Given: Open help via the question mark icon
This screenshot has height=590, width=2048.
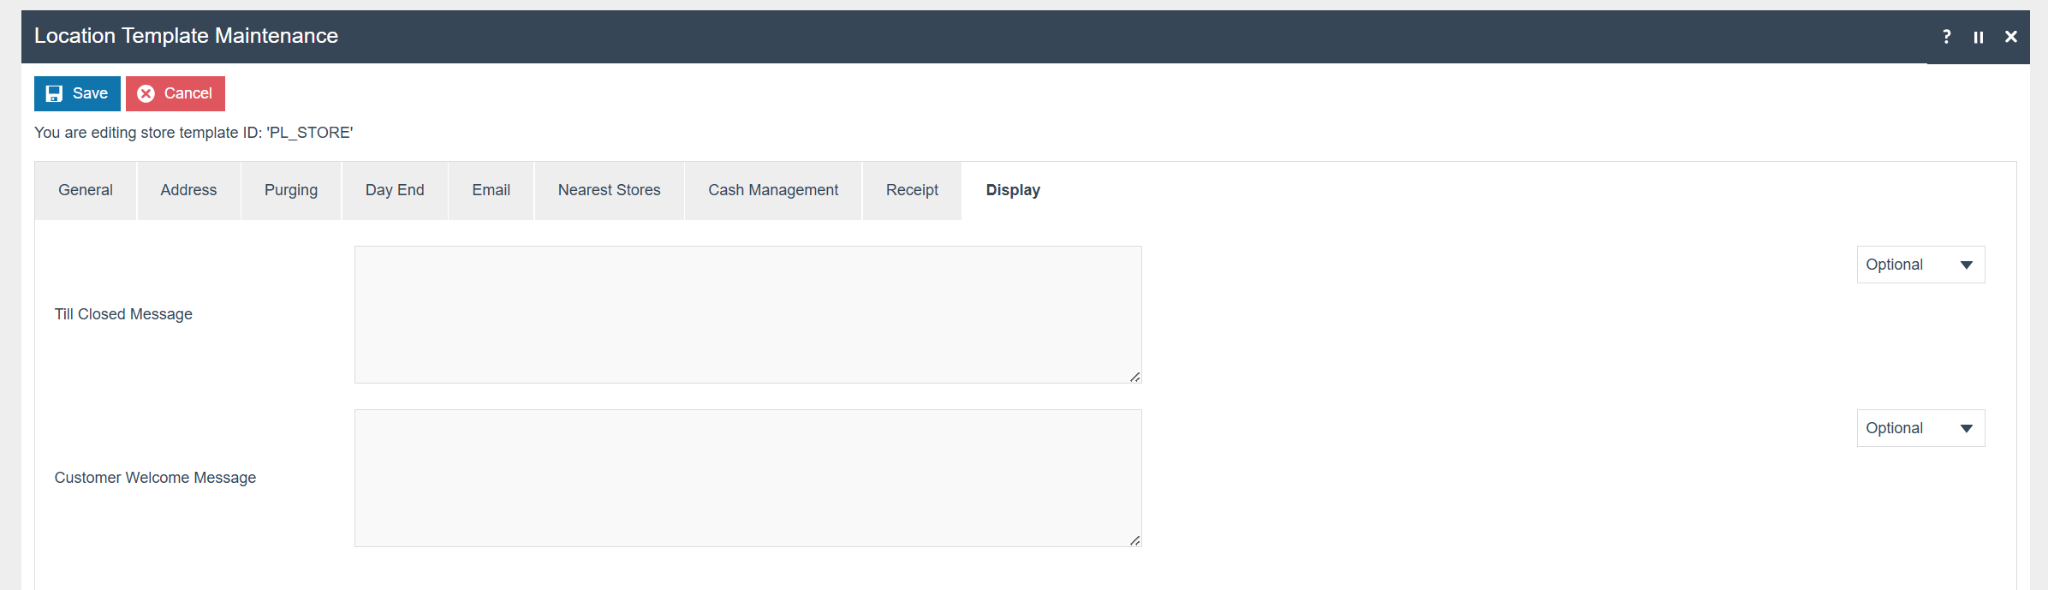Looking at the screenshot, I should click(1946, 37).
